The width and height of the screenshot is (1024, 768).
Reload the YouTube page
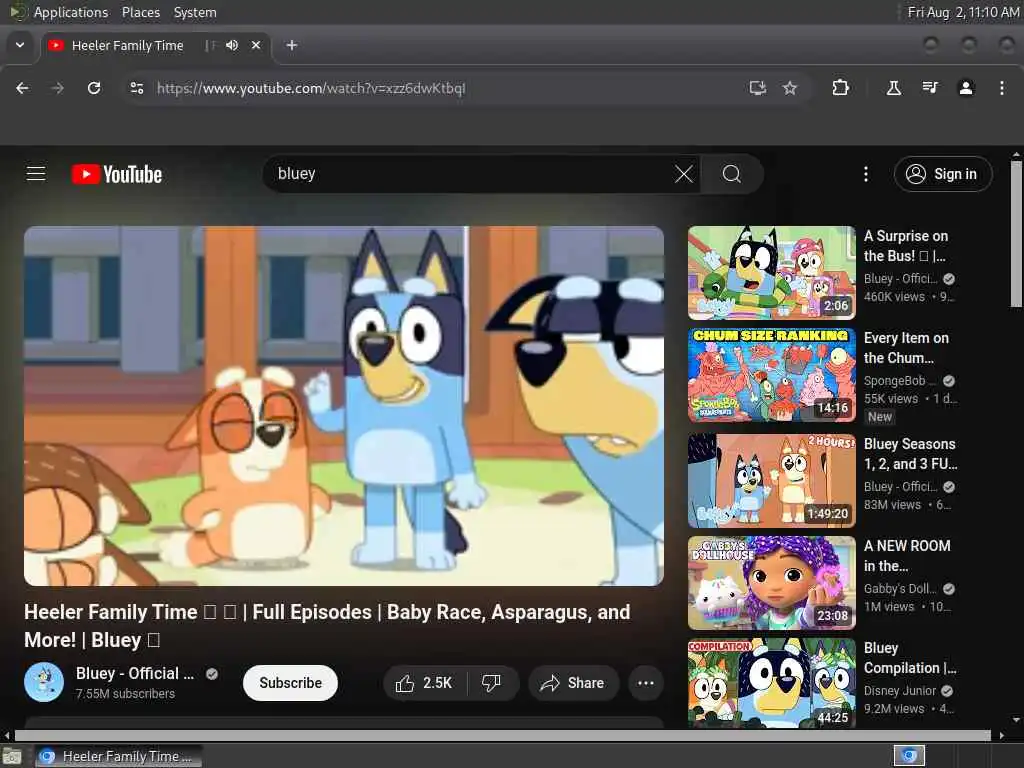(94, 88)
